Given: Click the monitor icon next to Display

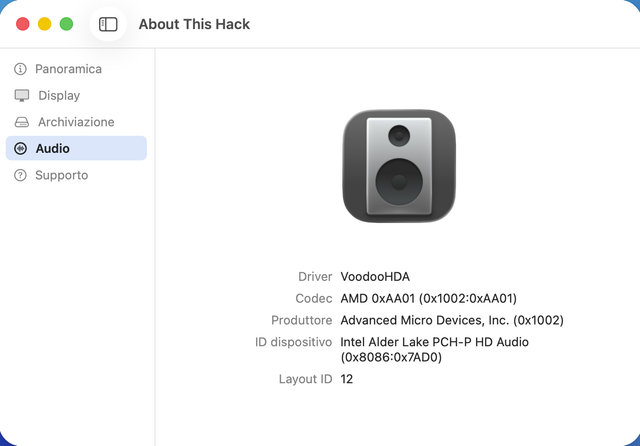Looking at the screenshot, I should 22,95.
